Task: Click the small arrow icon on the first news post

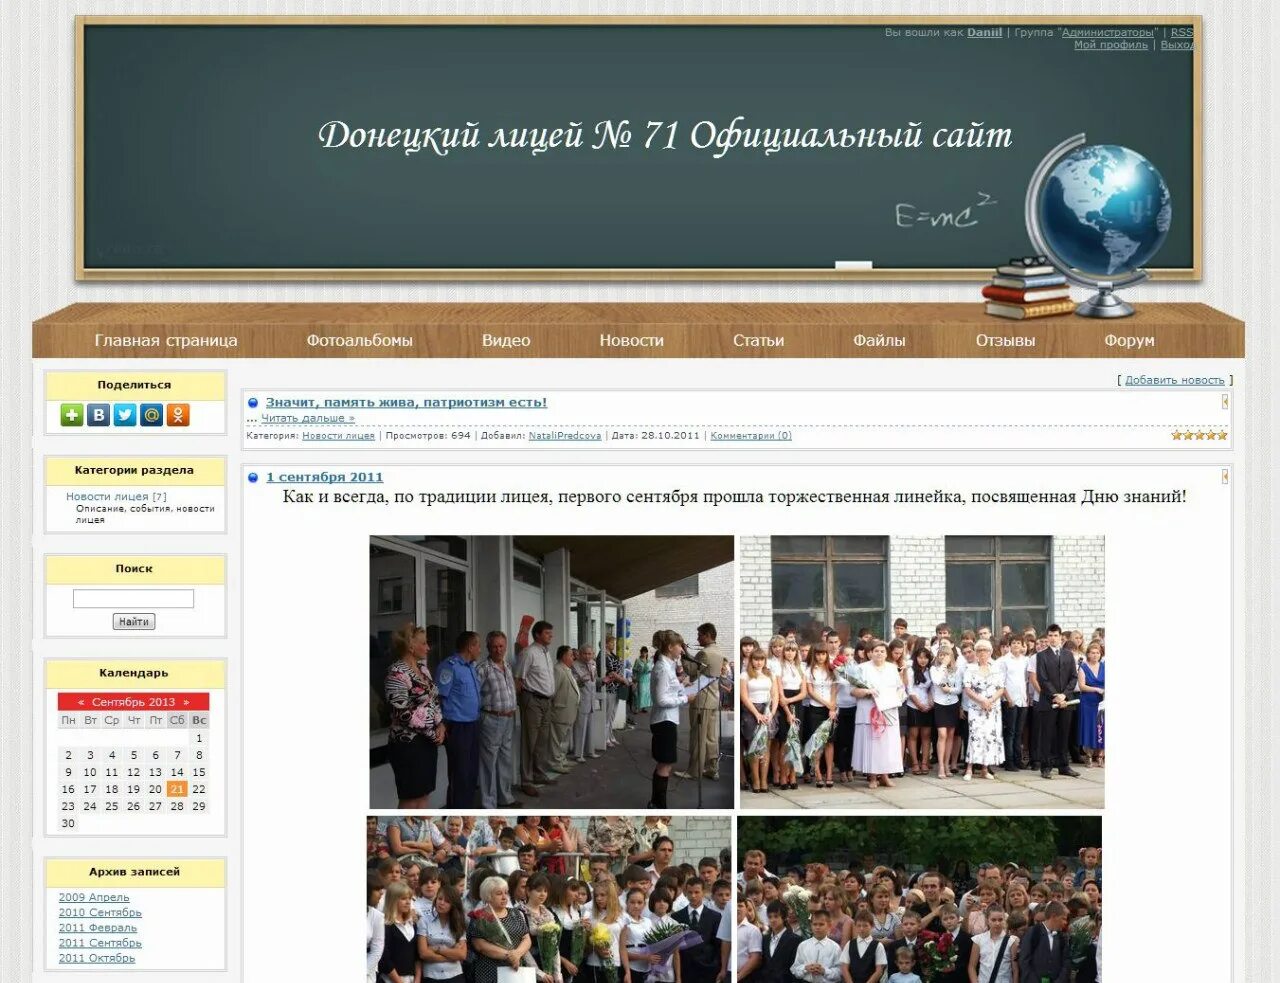Action: (1225, 402)
